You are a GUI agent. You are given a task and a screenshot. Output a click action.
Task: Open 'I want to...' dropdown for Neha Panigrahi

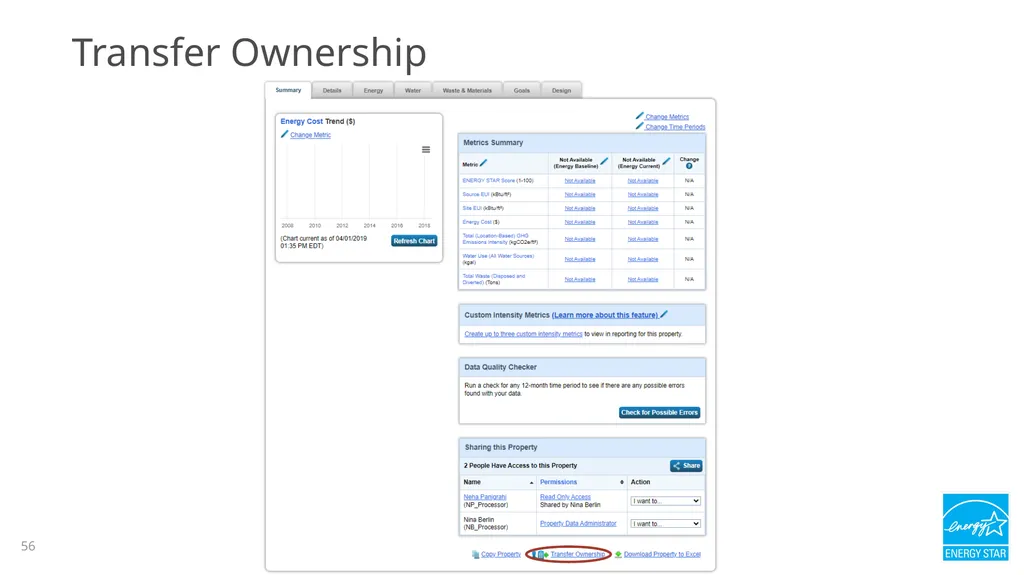[665, 501]
